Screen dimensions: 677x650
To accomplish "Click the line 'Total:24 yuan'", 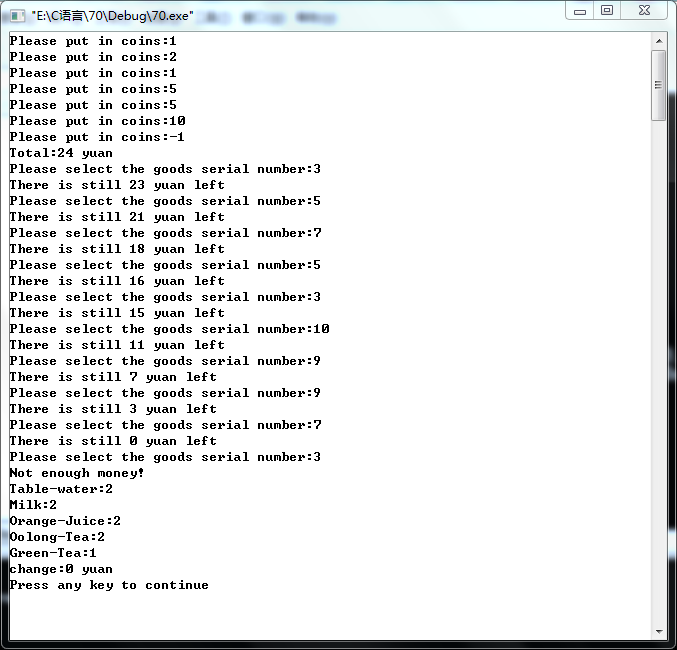I will coord(61,153).
